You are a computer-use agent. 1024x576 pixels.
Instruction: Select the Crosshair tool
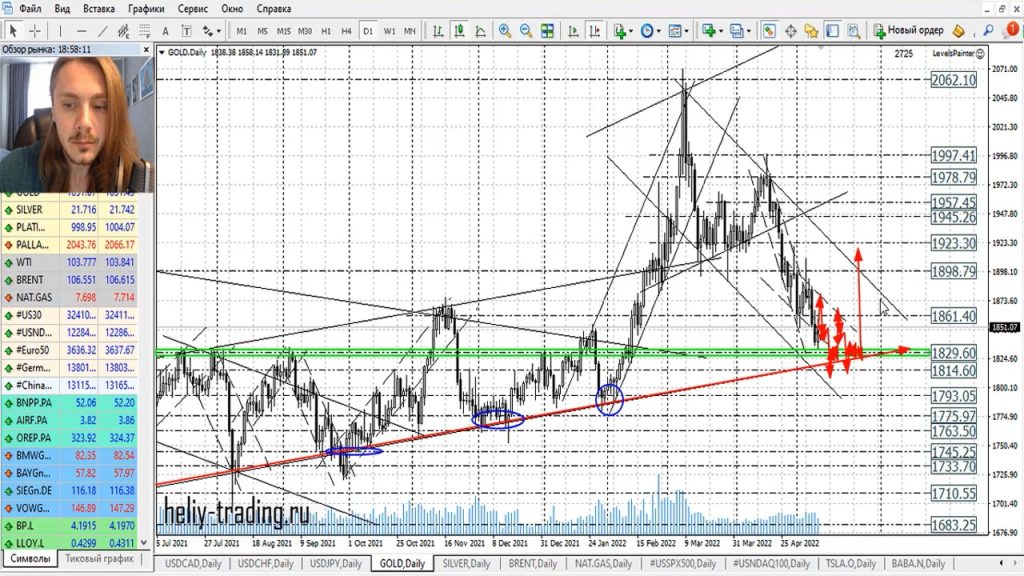34,31
